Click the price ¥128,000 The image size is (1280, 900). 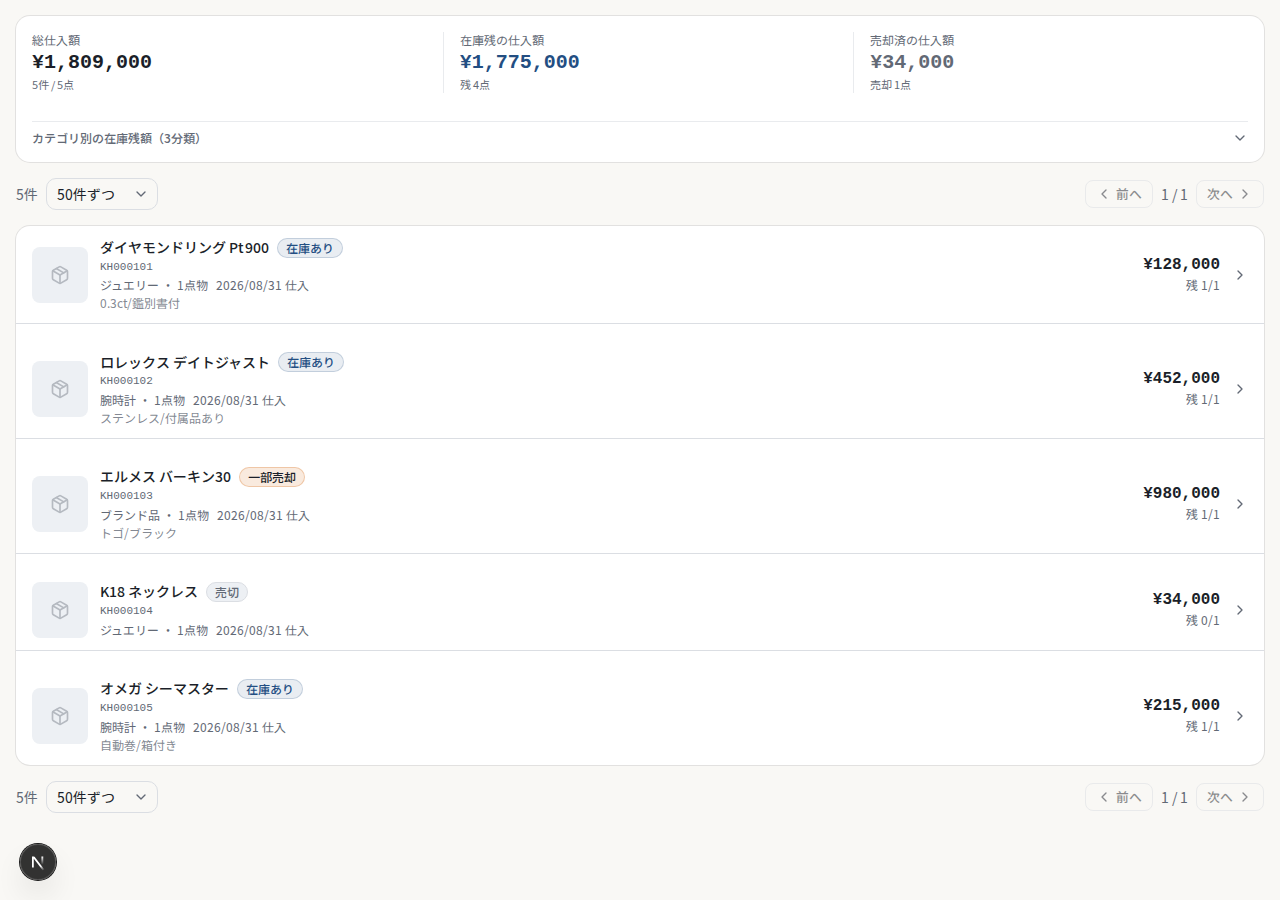pos(1181,264)
